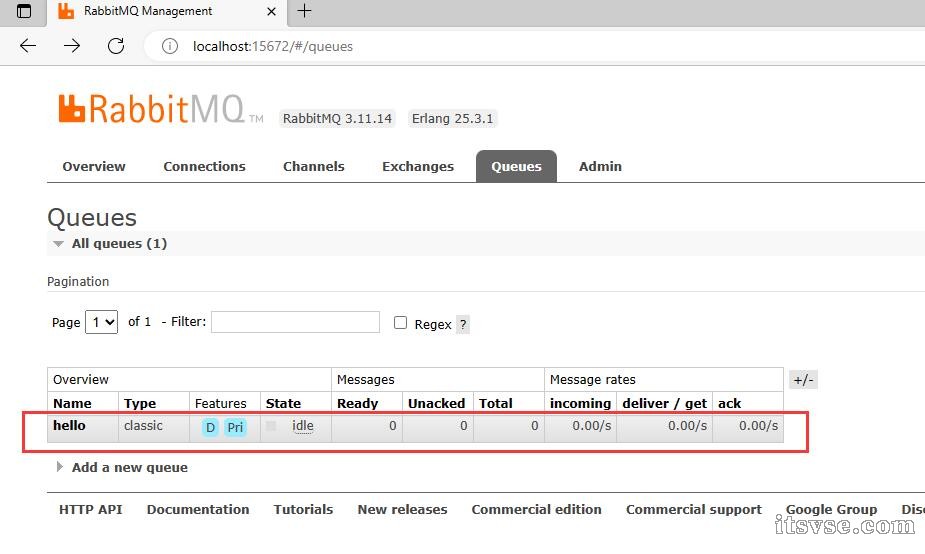The width and height of the screenshot is (925, 554).
Task: Click the +/- column selector button
Action: [x=803, y=380]
